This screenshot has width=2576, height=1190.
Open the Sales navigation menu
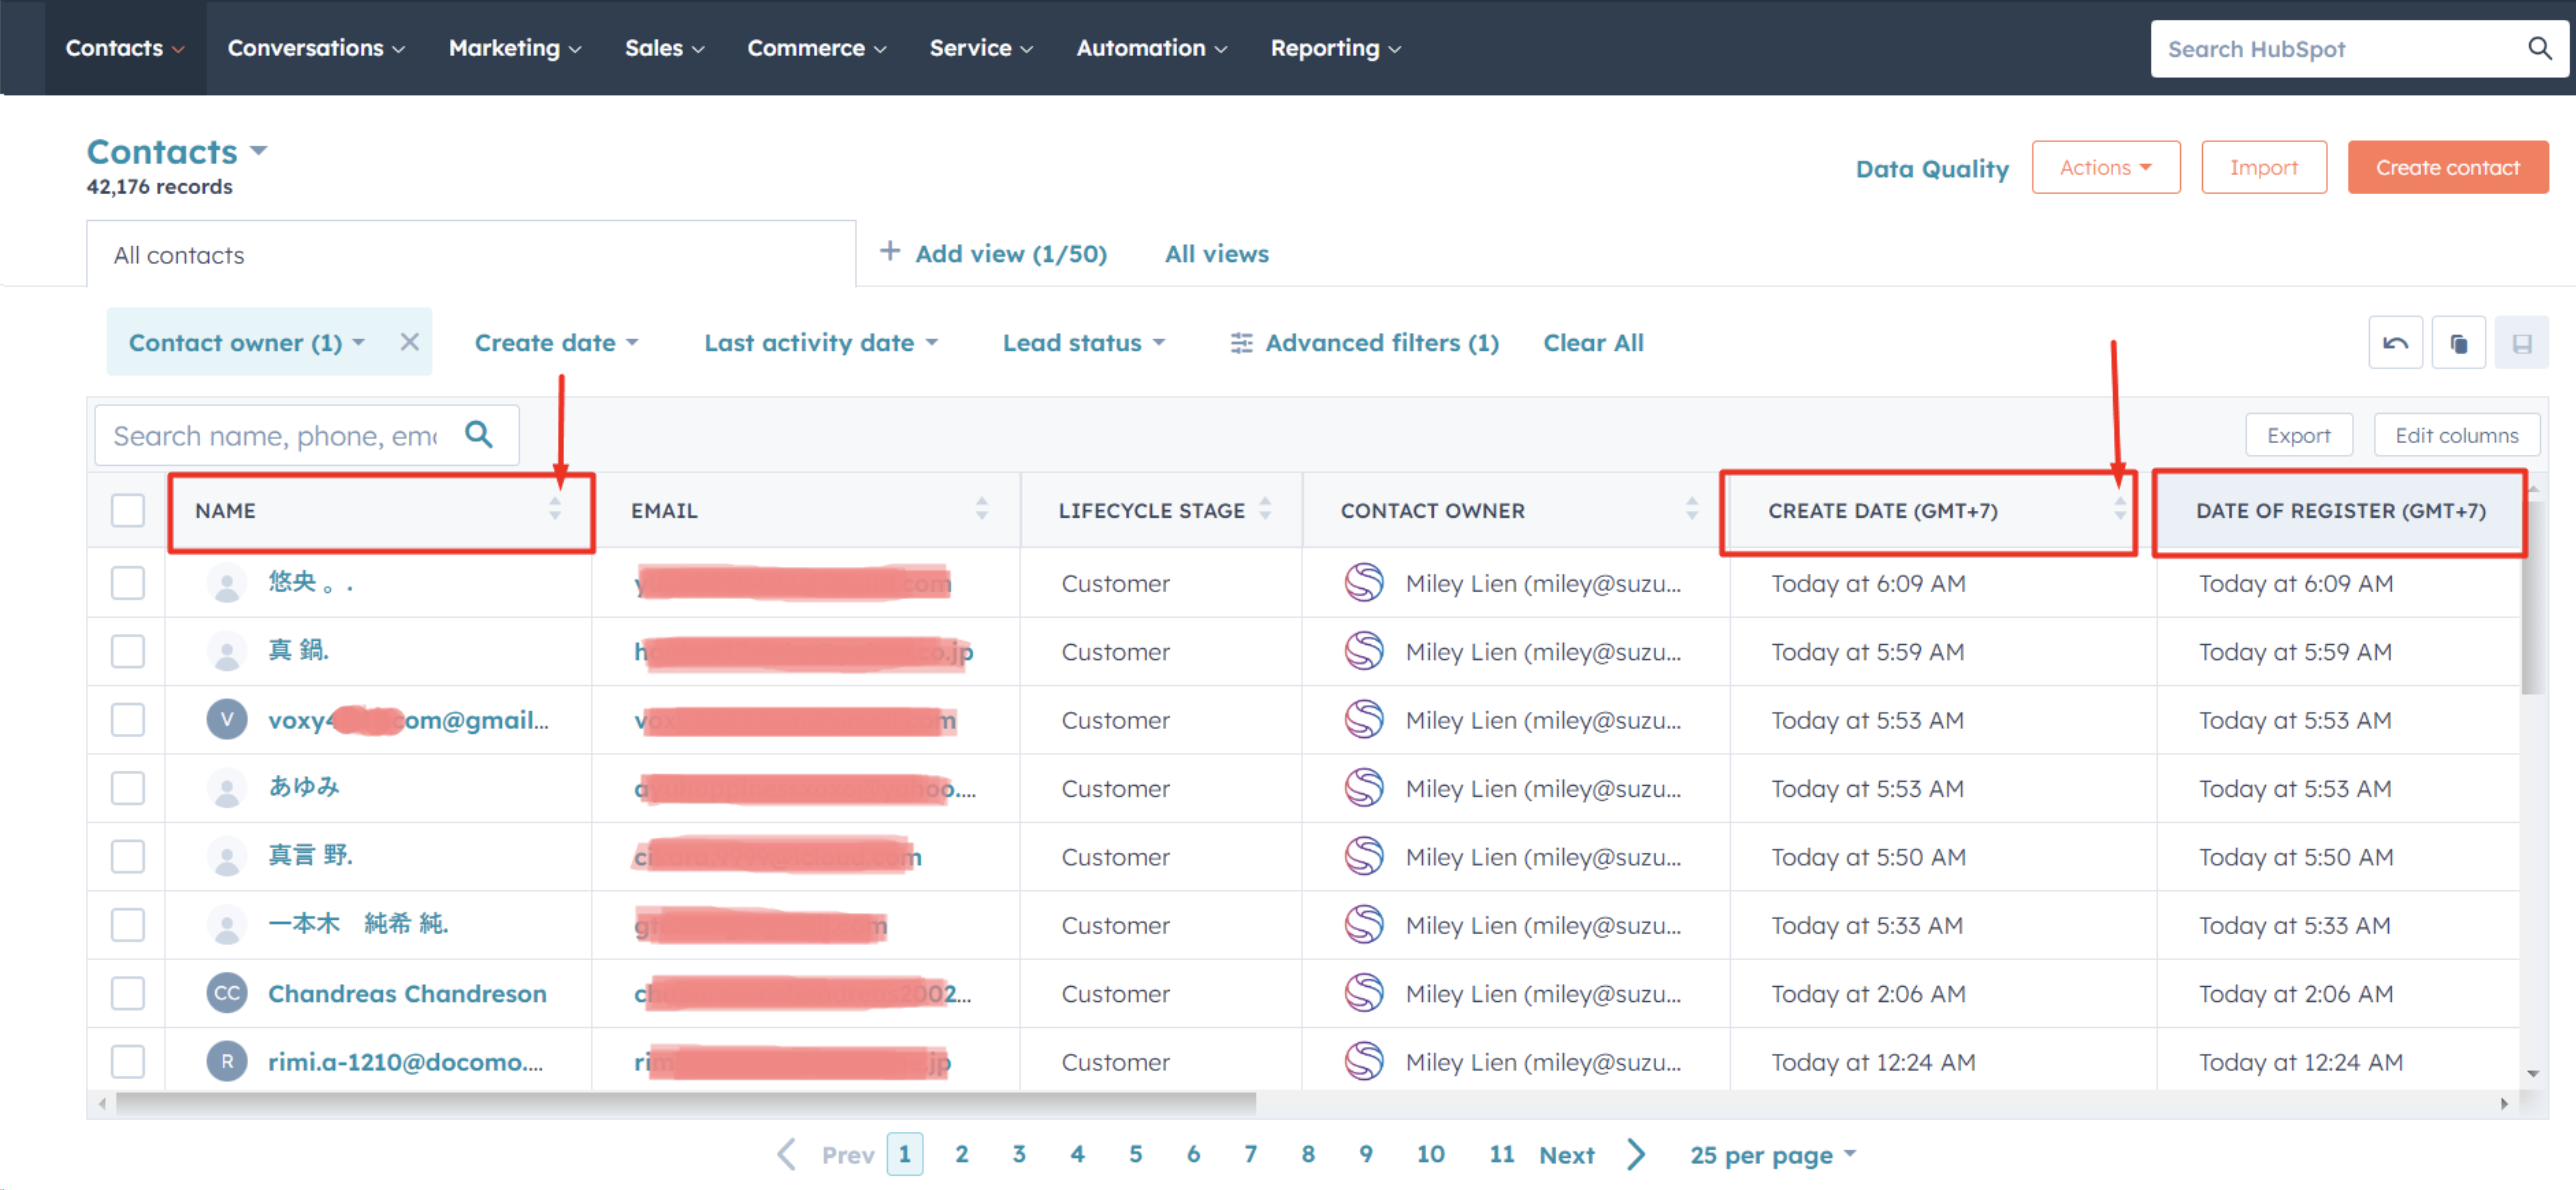point(664,48)
